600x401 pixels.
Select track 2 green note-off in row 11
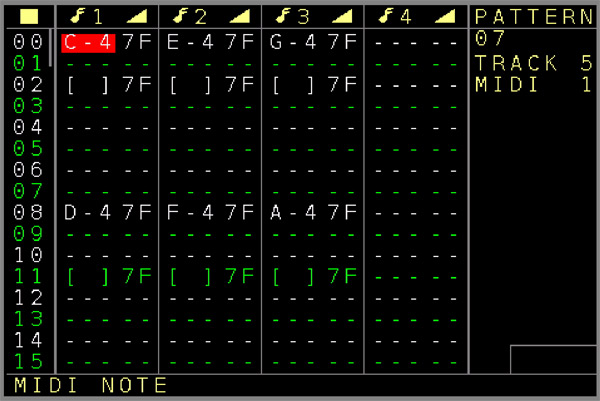tap(191, 277)
